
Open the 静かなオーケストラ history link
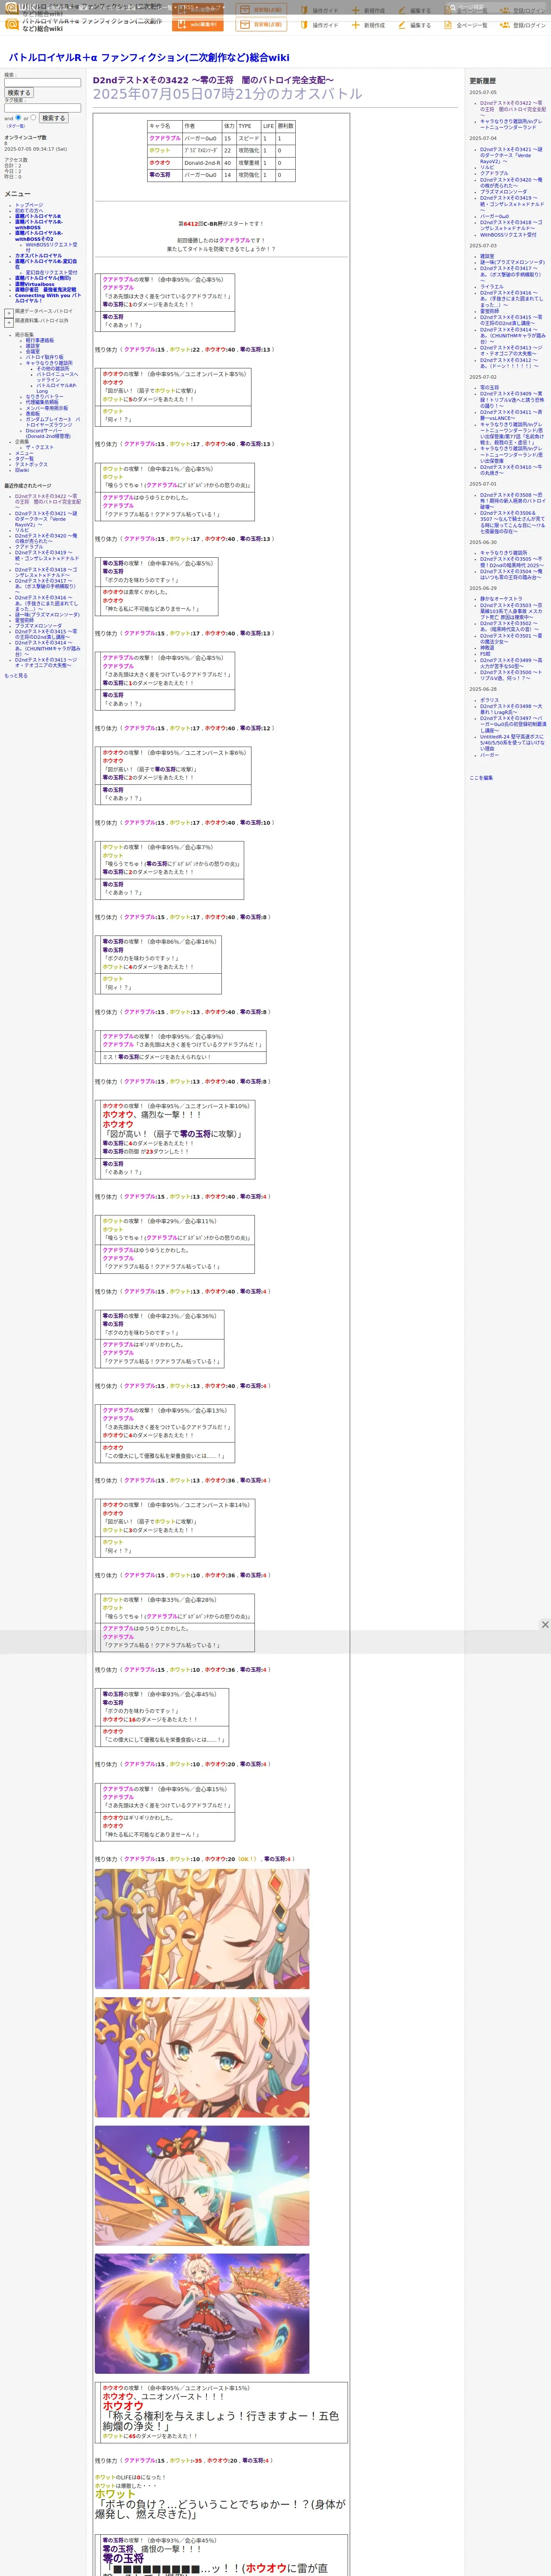click(501, 599)
